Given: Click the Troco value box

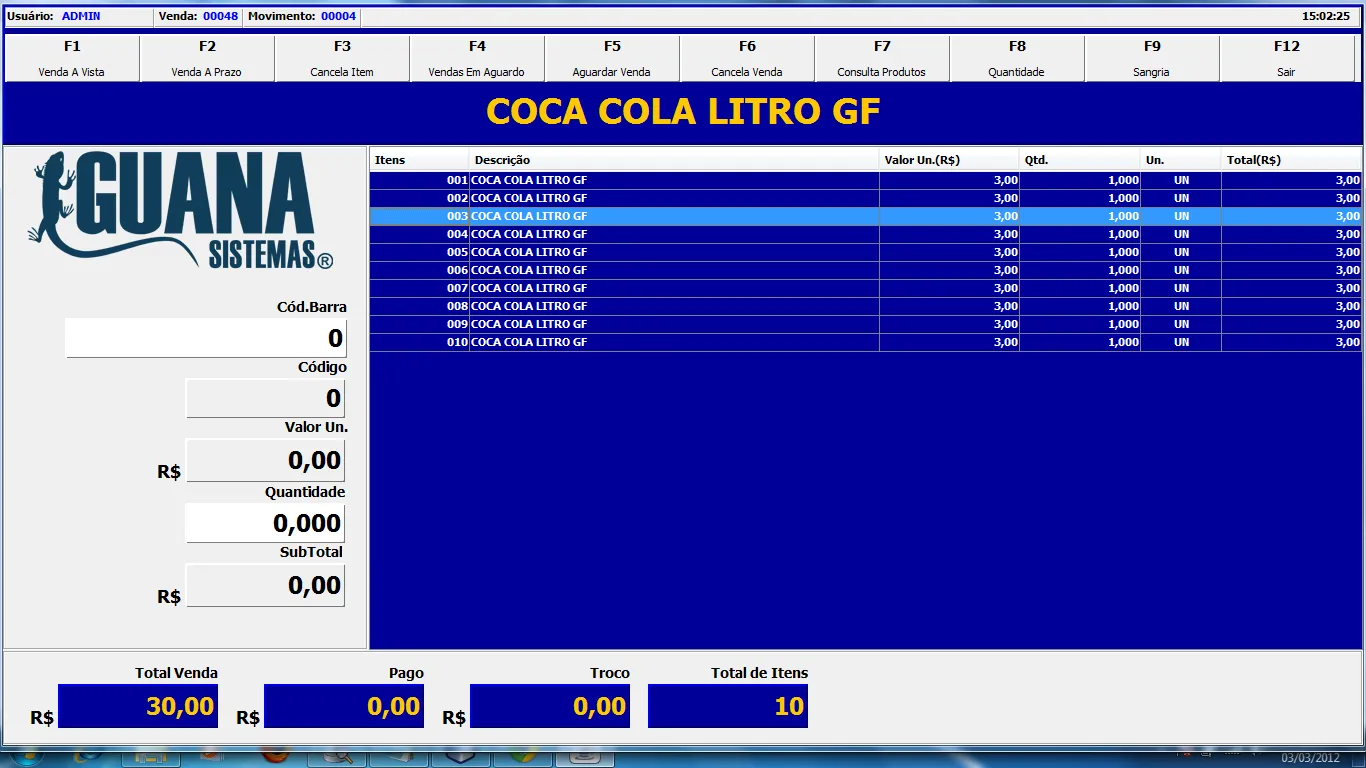Looking at the screenshot, I should click(x=550, y=706).
